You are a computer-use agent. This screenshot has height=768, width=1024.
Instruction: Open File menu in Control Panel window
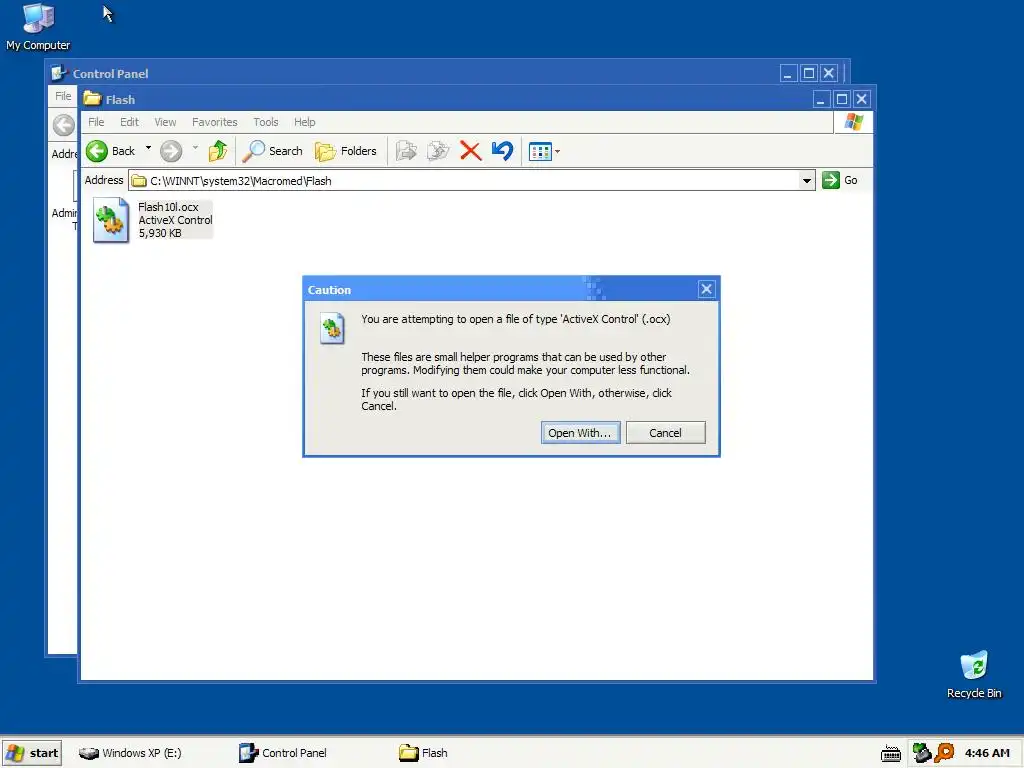63,96
